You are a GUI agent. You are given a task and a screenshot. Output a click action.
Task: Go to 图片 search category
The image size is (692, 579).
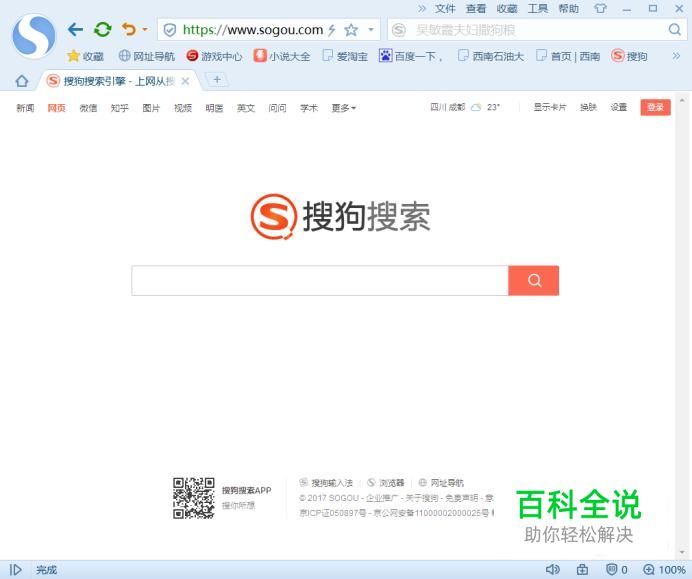151,108
